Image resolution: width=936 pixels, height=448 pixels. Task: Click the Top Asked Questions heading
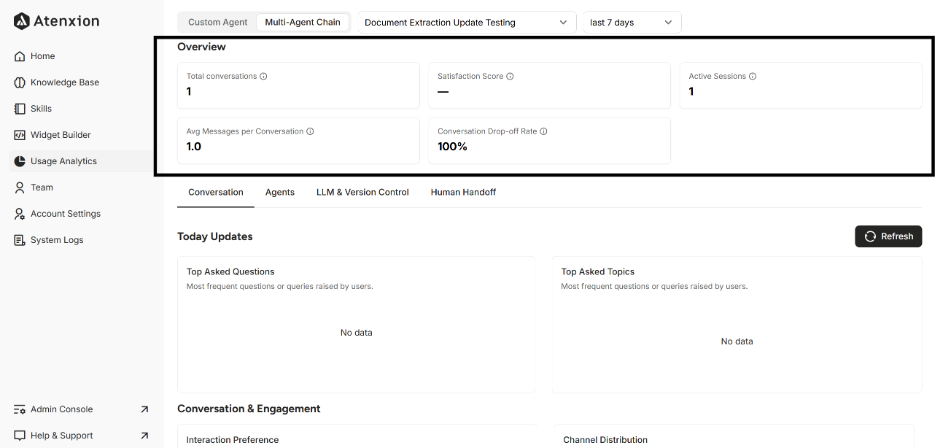(230, 272)
